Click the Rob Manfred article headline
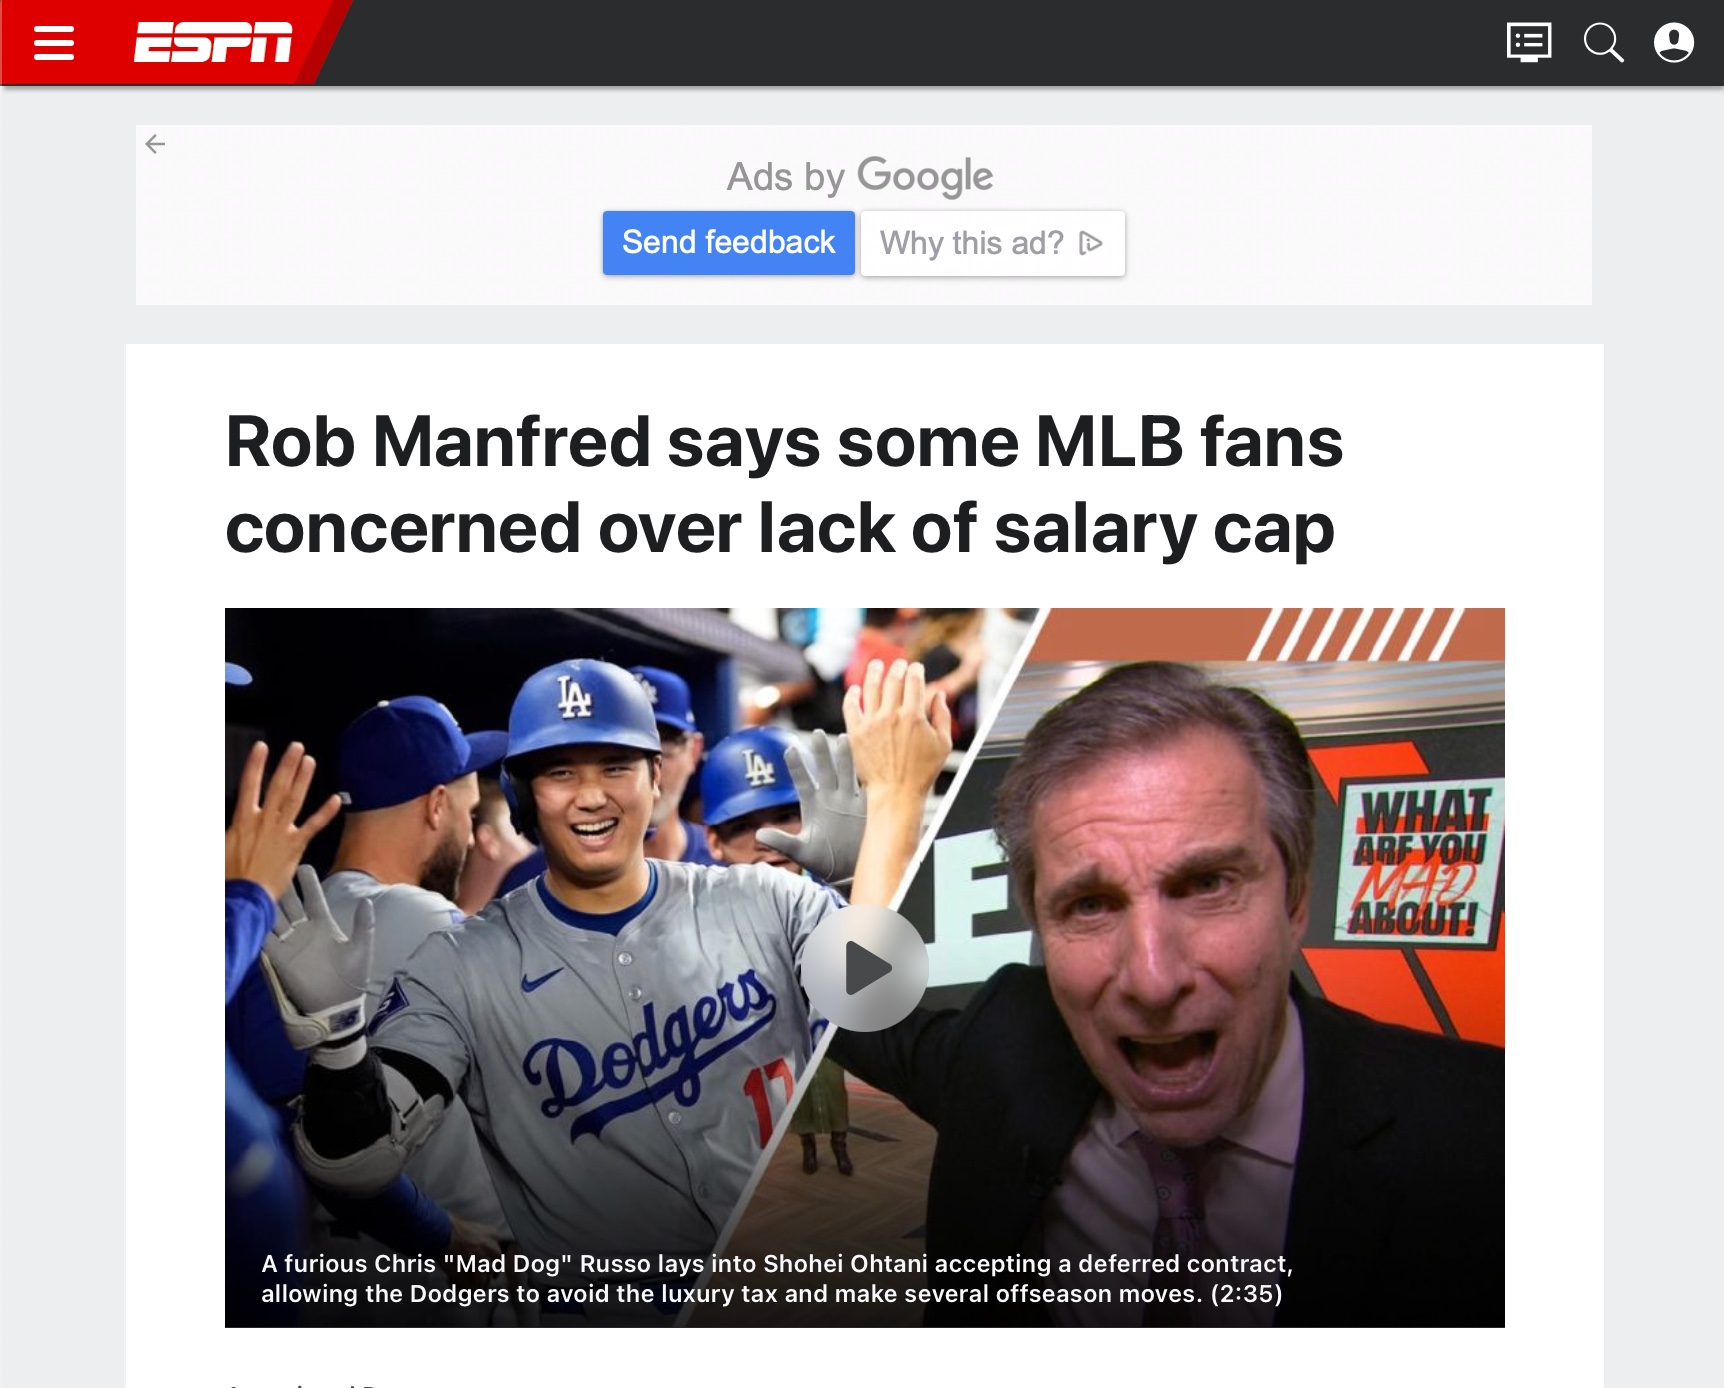The image size is (1724, 1388). coord(785,485)
